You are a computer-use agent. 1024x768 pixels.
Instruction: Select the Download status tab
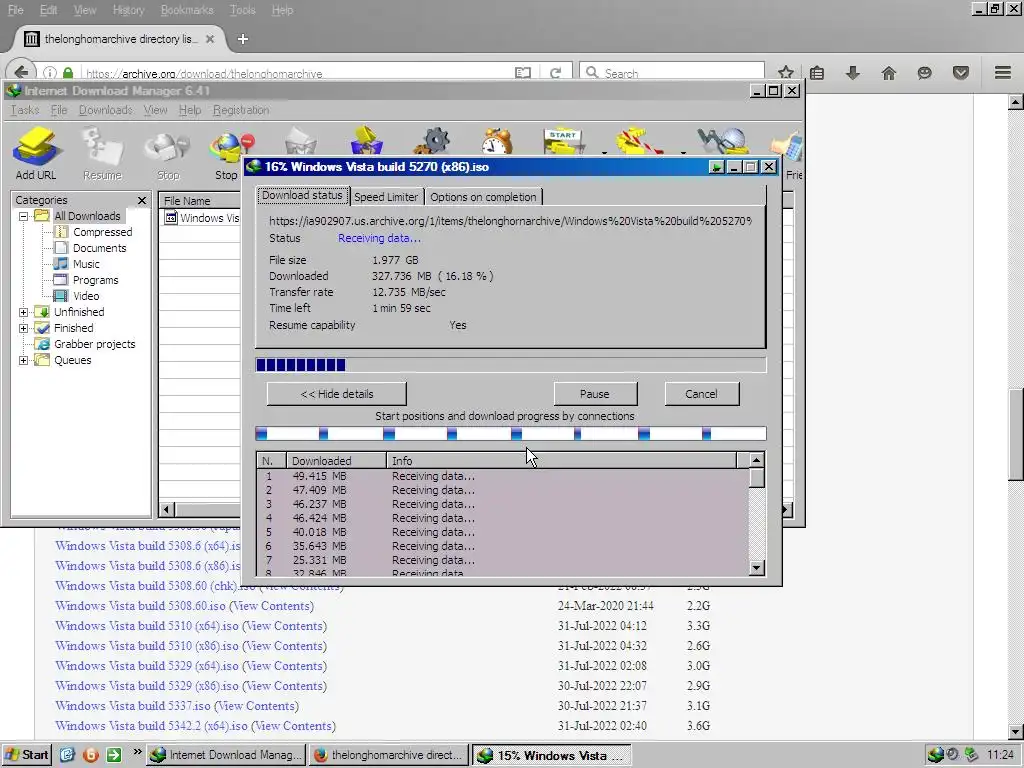(302, 195)
